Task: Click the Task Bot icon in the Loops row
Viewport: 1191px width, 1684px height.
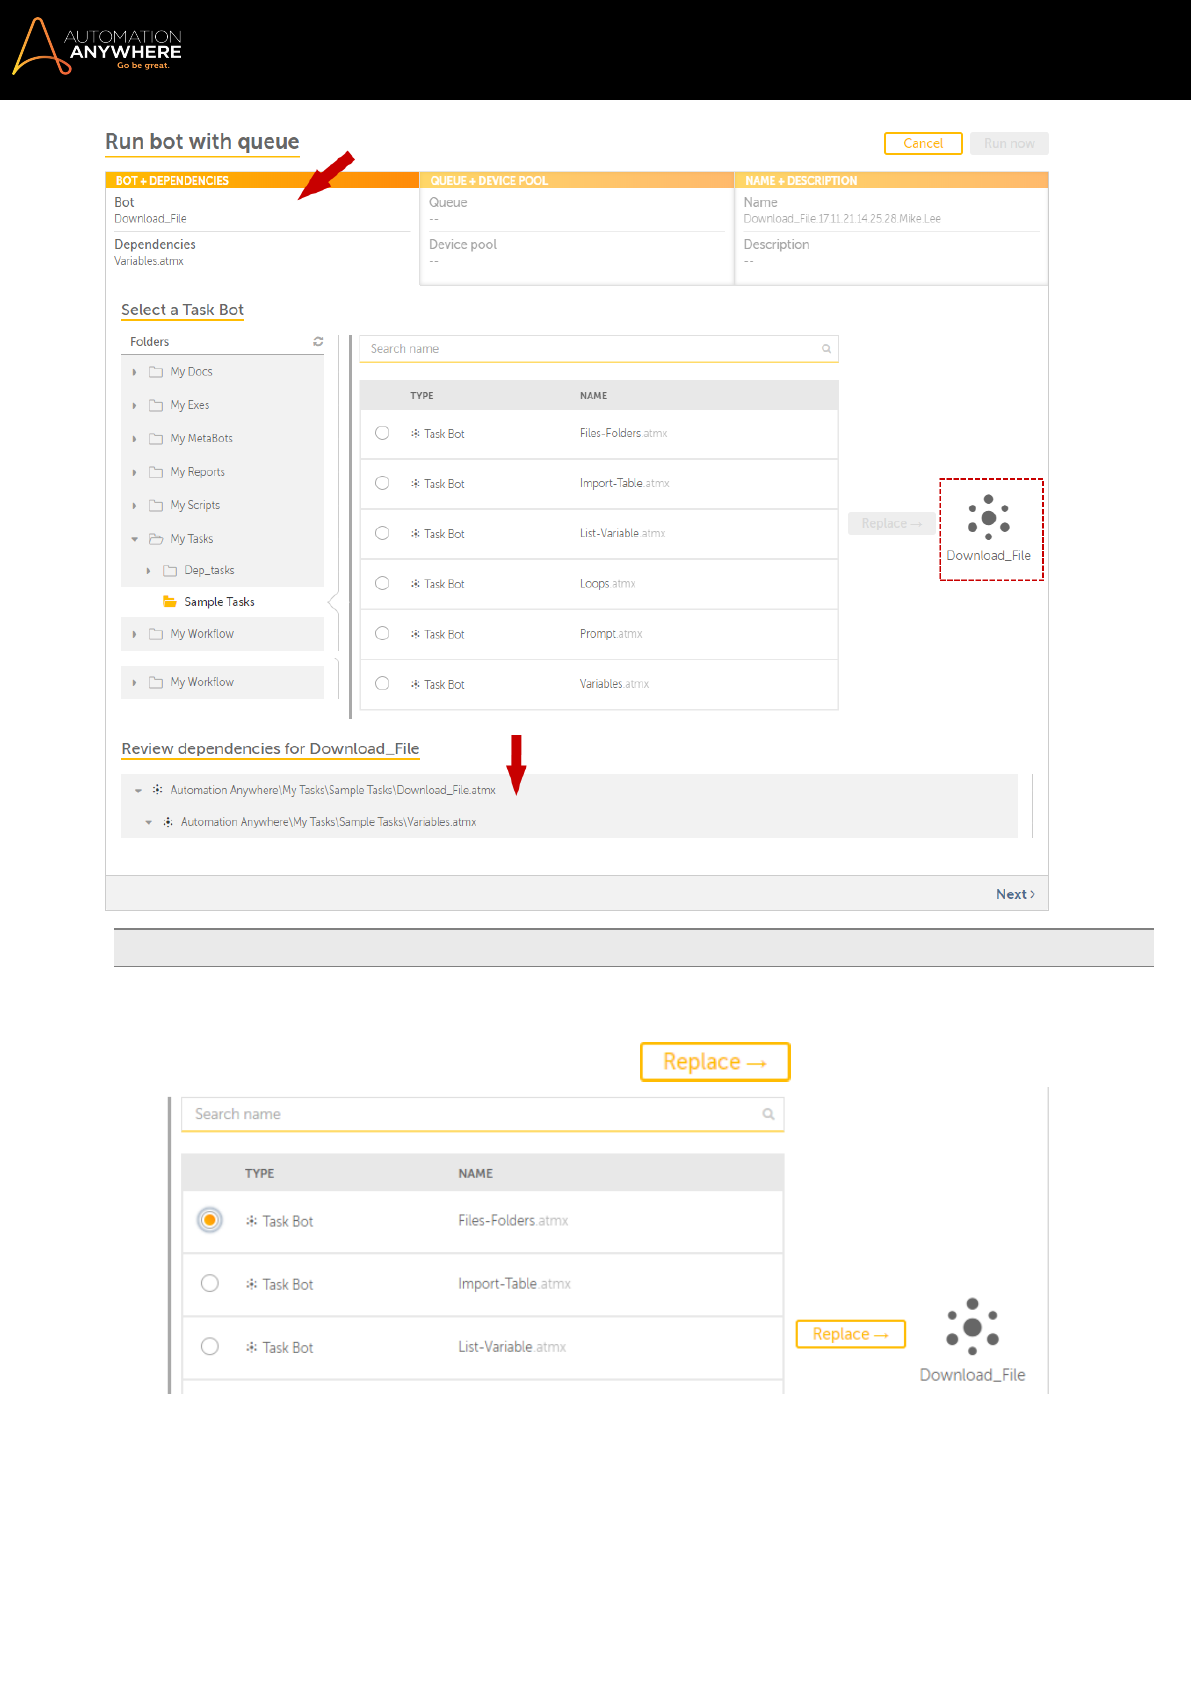Action: [x=415, y=584]
